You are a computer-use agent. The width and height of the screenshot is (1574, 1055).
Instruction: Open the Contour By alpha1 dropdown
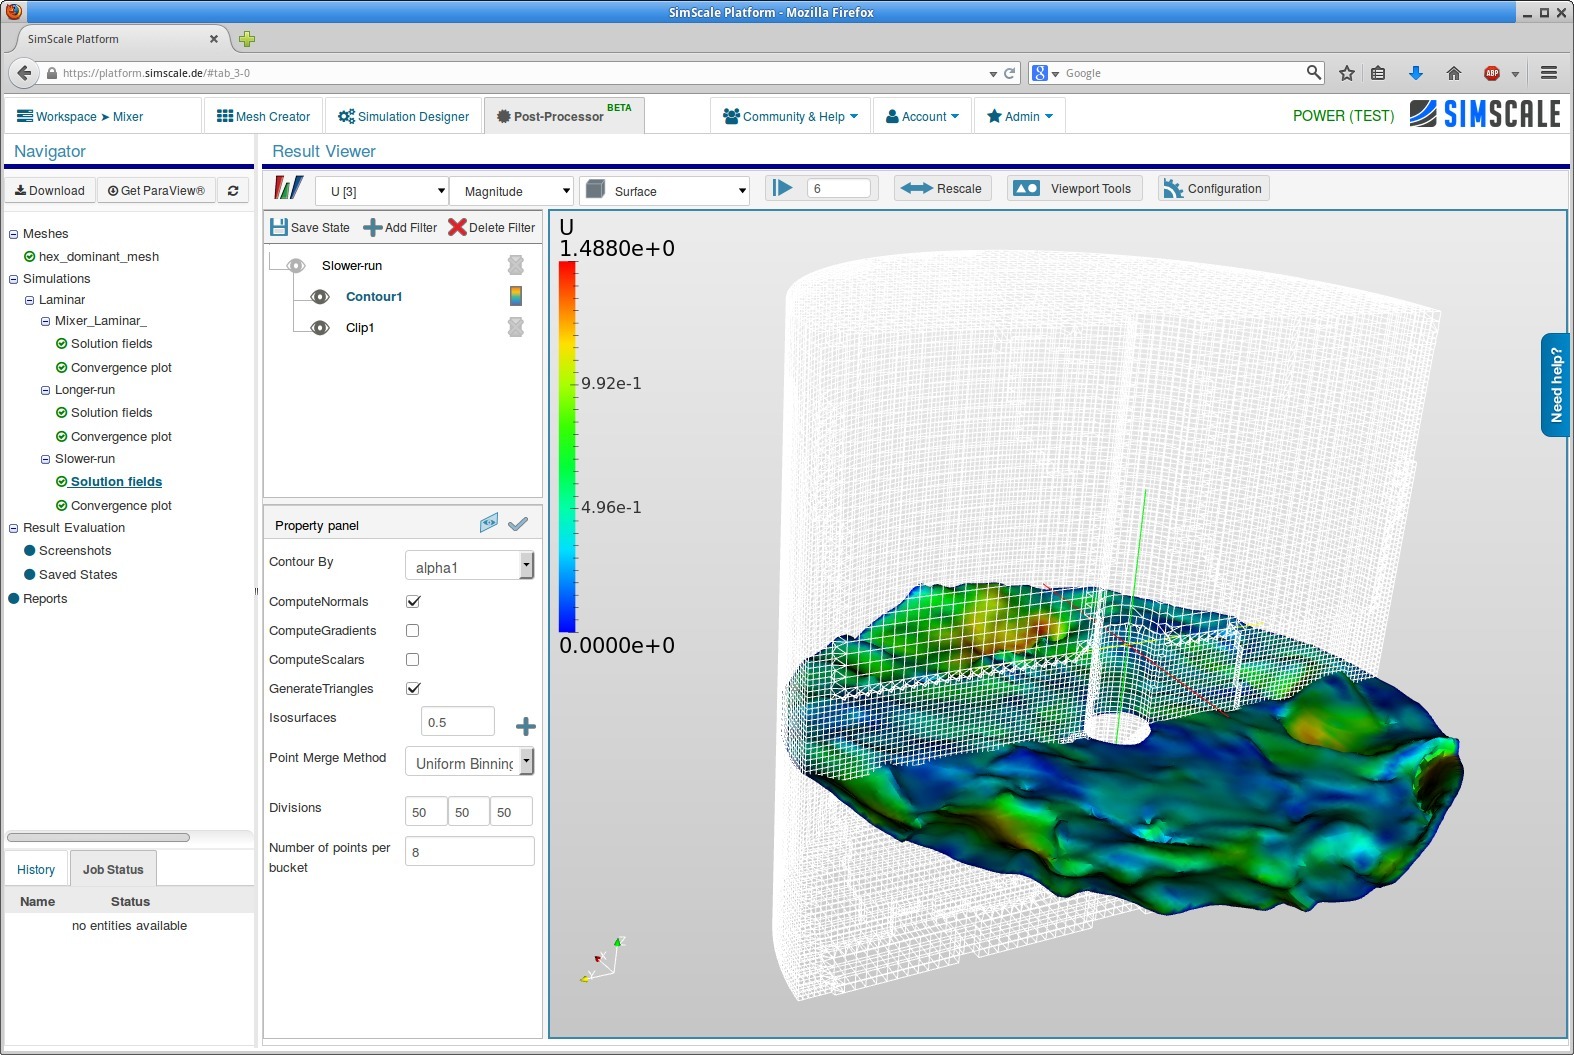pos(469,566)
